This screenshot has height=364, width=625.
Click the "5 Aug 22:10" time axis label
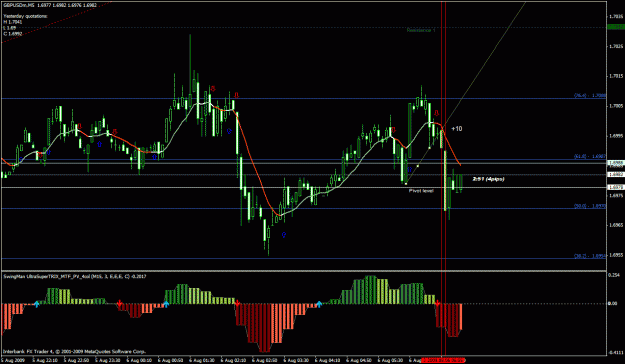pos(45,360)
